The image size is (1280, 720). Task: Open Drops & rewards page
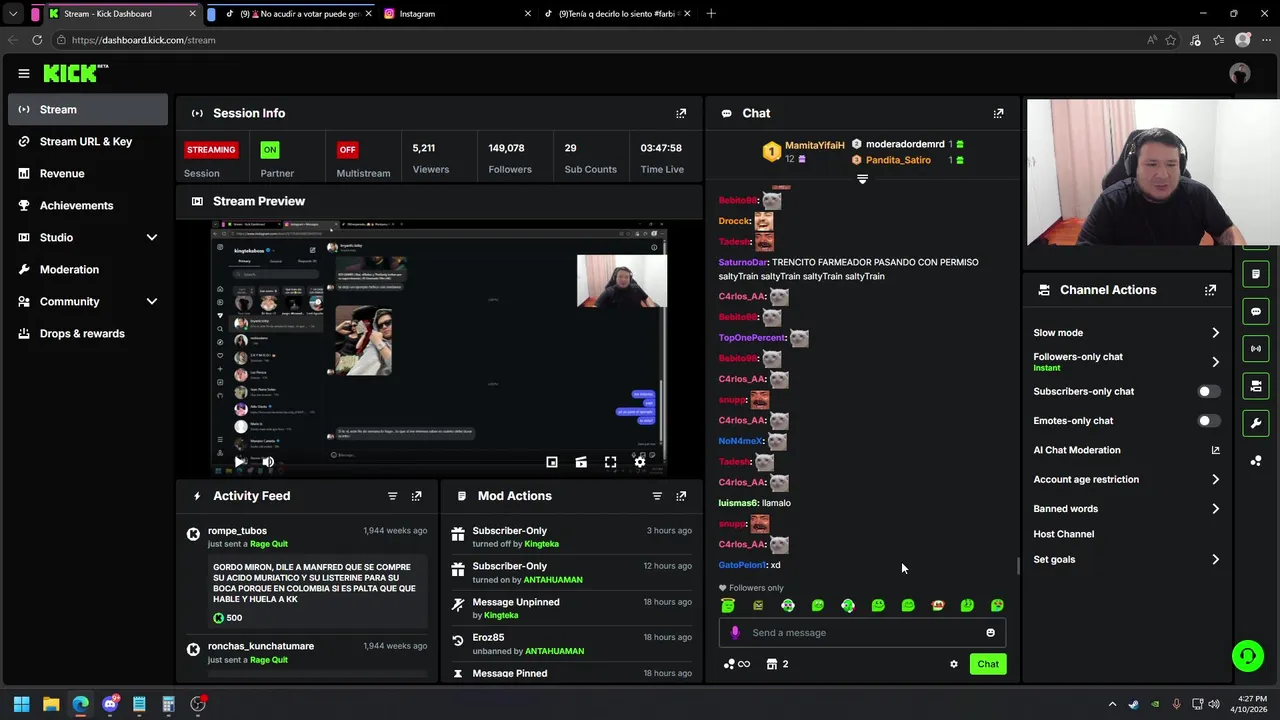pos(88,333)
